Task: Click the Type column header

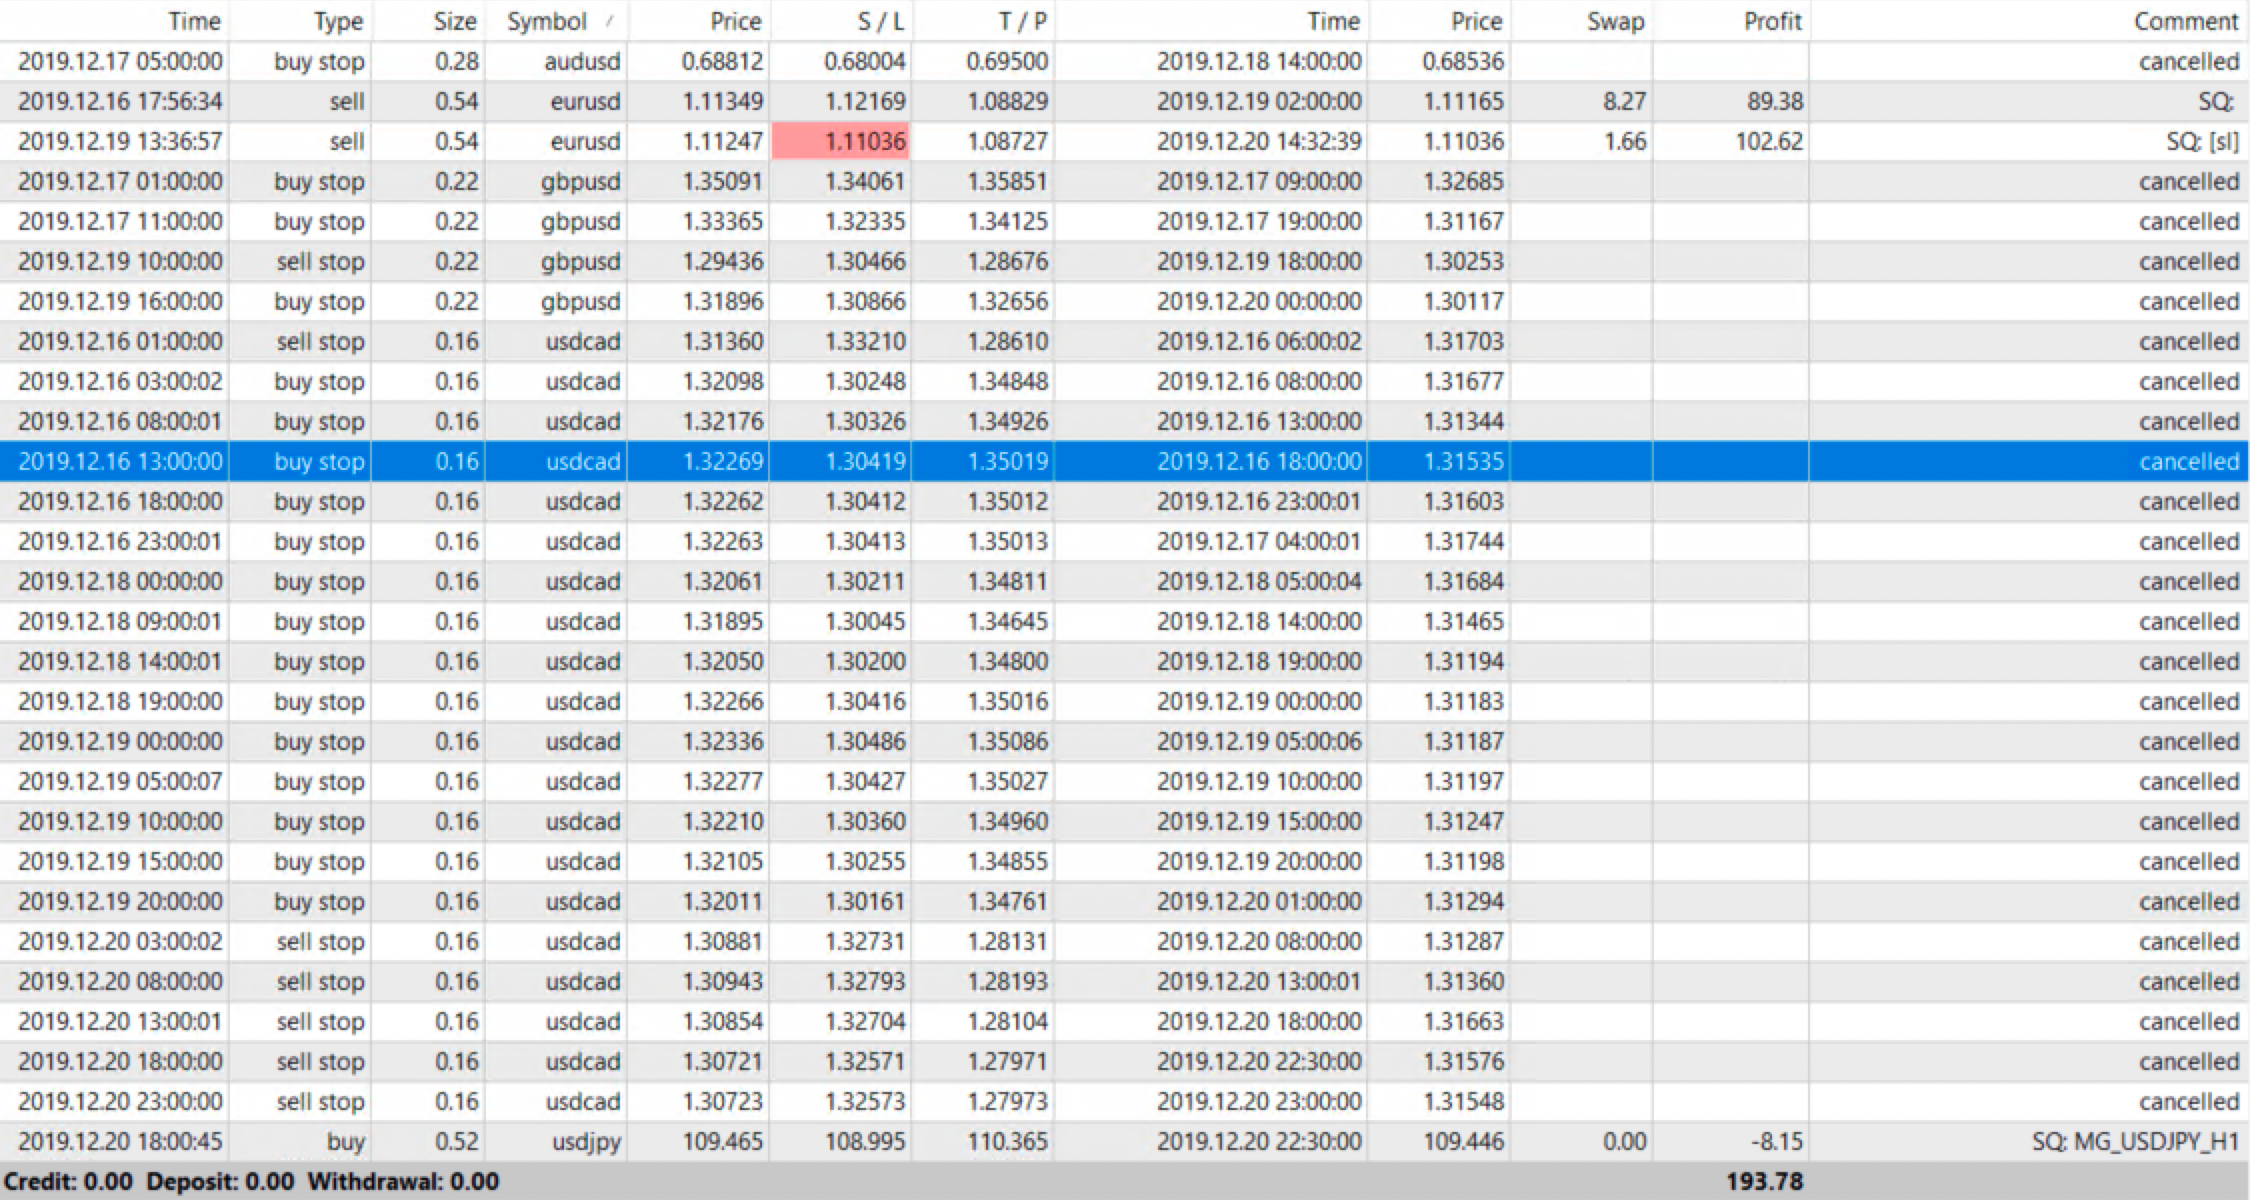Action: 337,21
